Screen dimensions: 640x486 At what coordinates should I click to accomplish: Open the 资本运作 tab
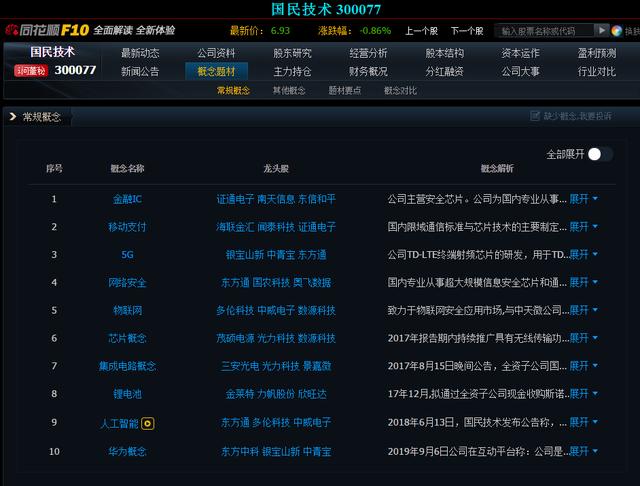click(520, 53)
